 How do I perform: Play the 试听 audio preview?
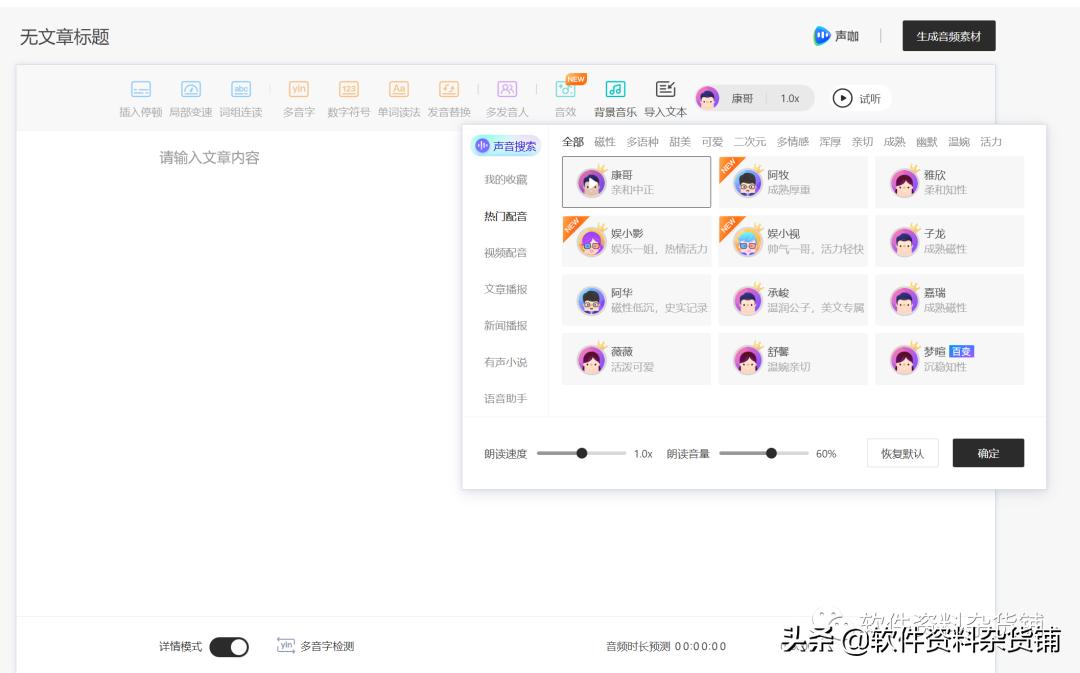858,98
